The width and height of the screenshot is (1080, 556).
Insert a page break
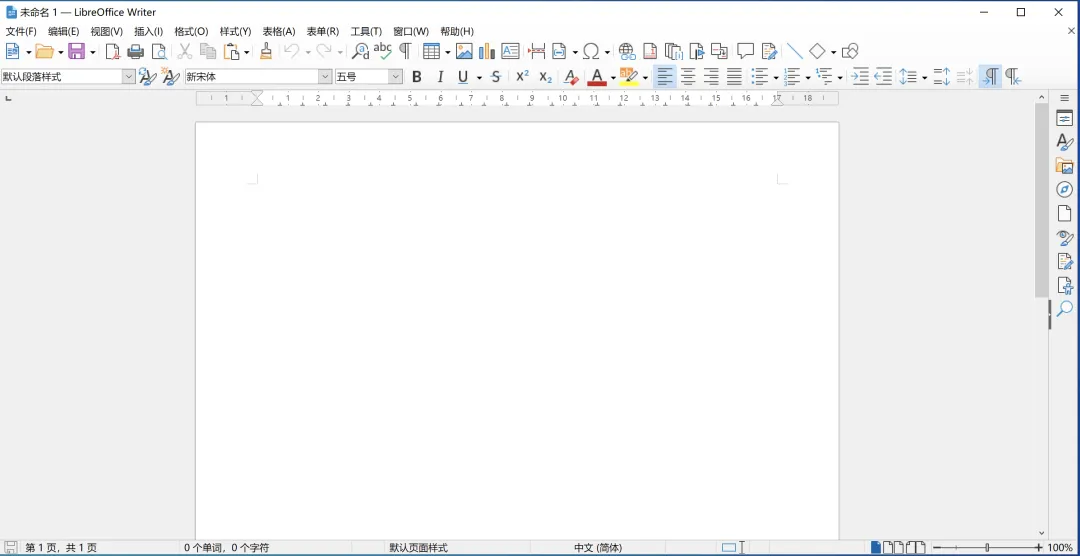pyautogui.click(x=537, y=51)
